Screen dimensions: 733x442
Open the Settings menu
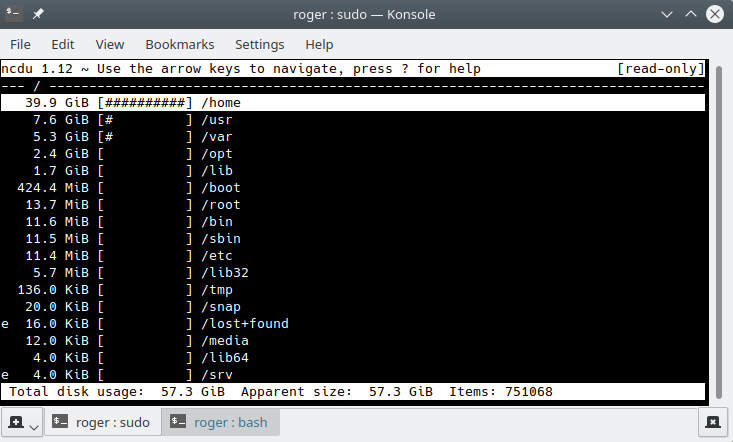click(x=260, y=44)
